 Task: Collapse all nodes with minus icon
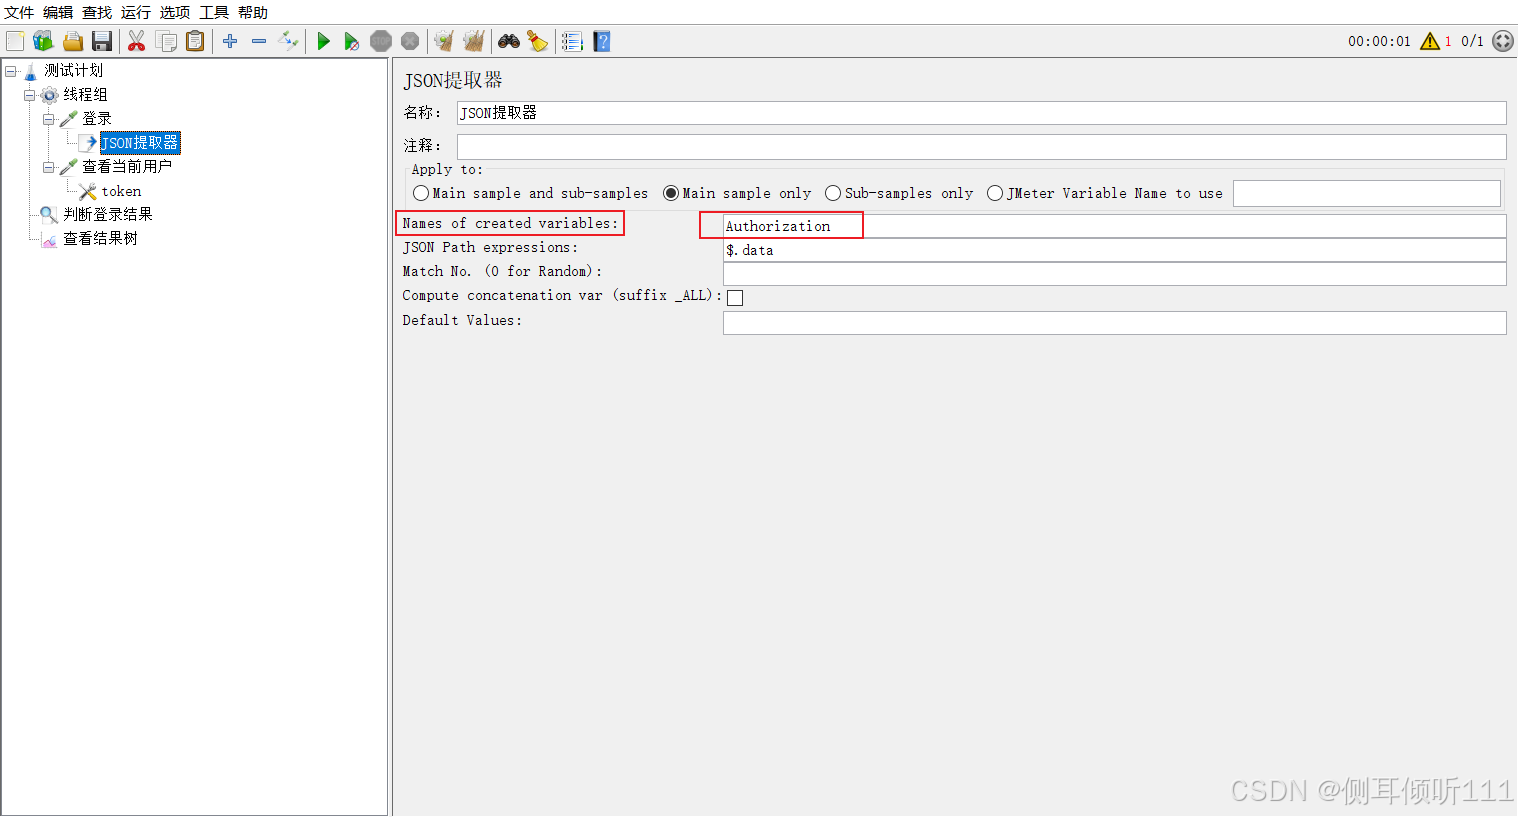259,41
